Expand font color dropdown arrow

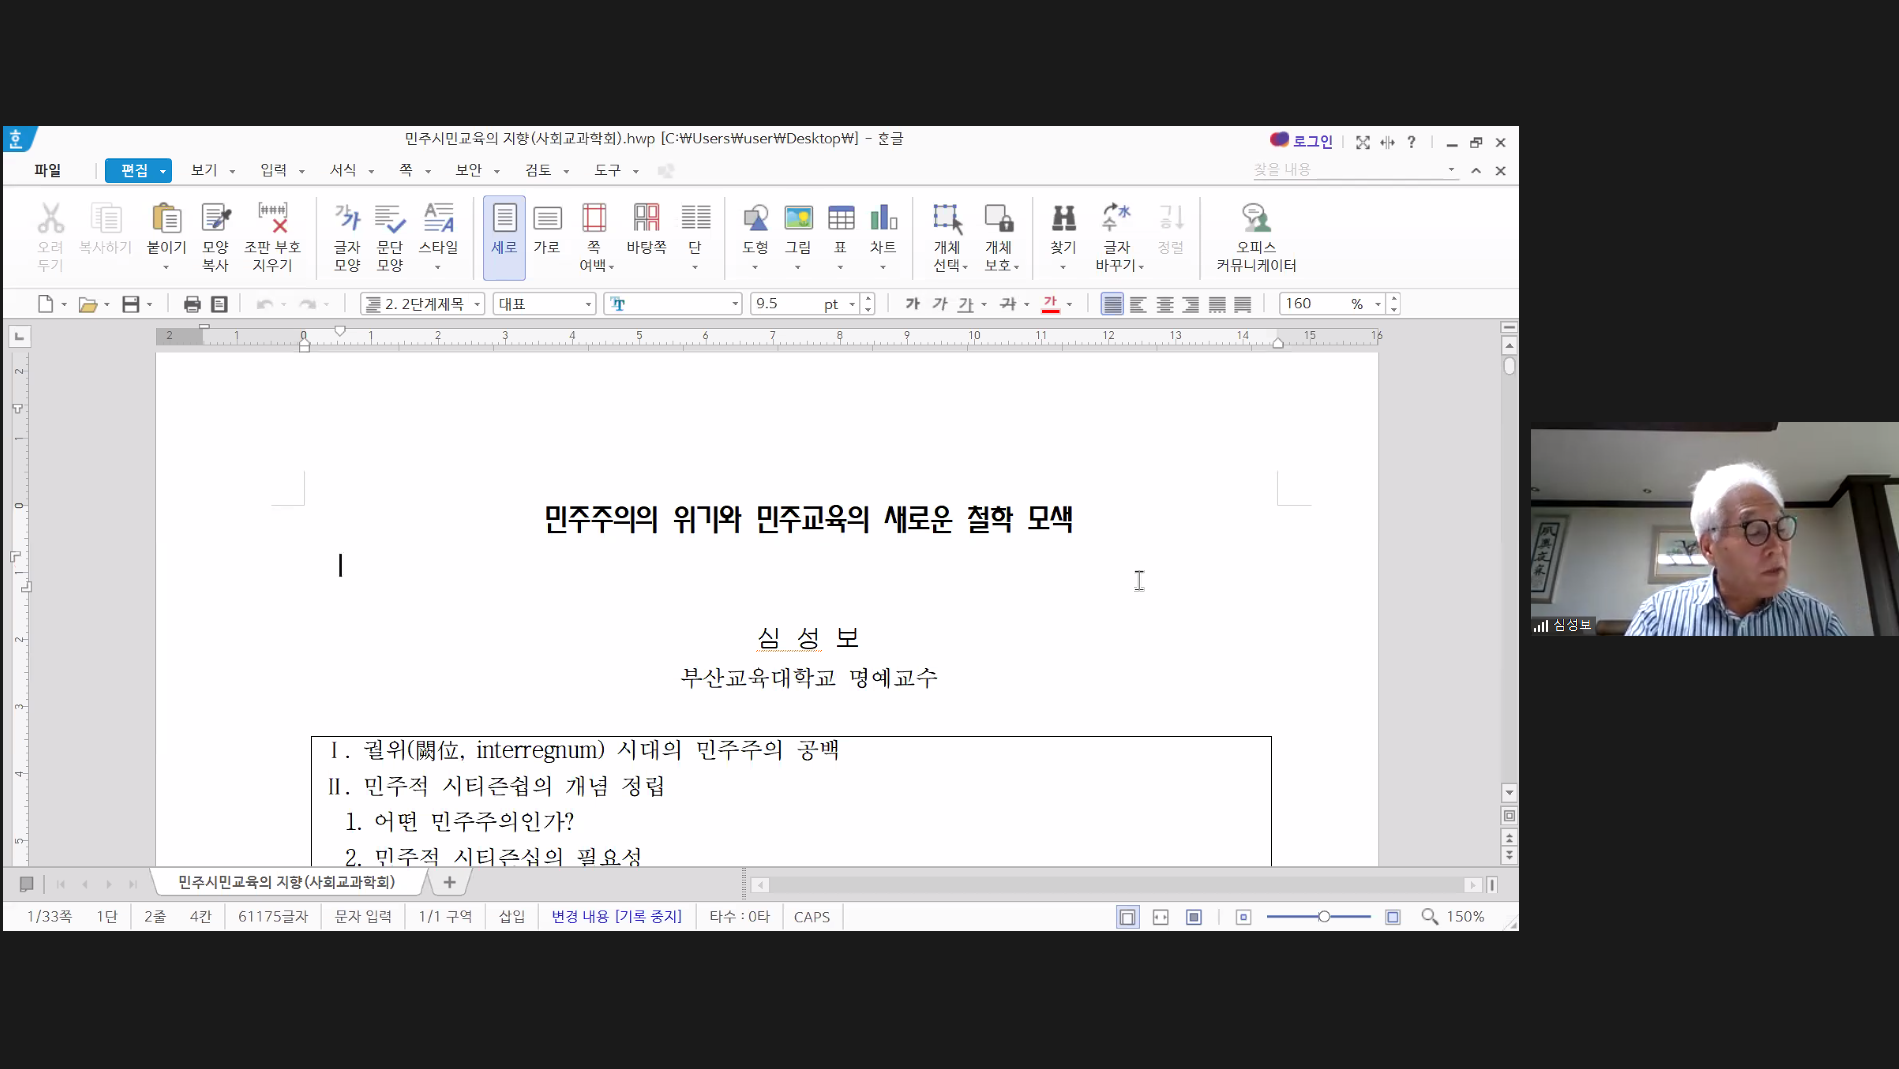click(1069, 304)
